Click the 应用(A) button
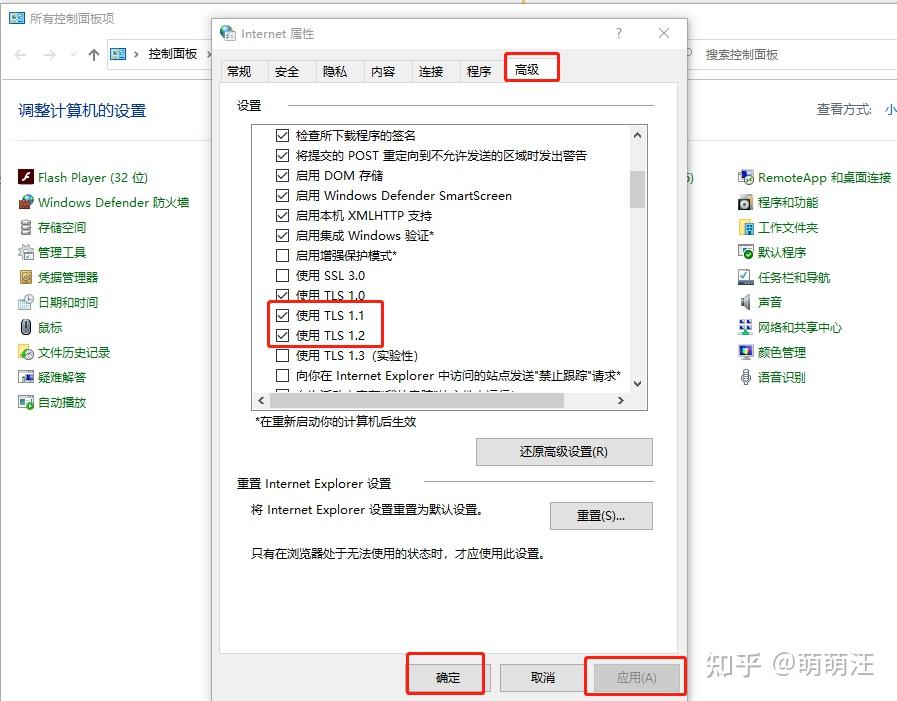Image resolution: width=897 pixels, height=701 pixels. pos(634,677)
